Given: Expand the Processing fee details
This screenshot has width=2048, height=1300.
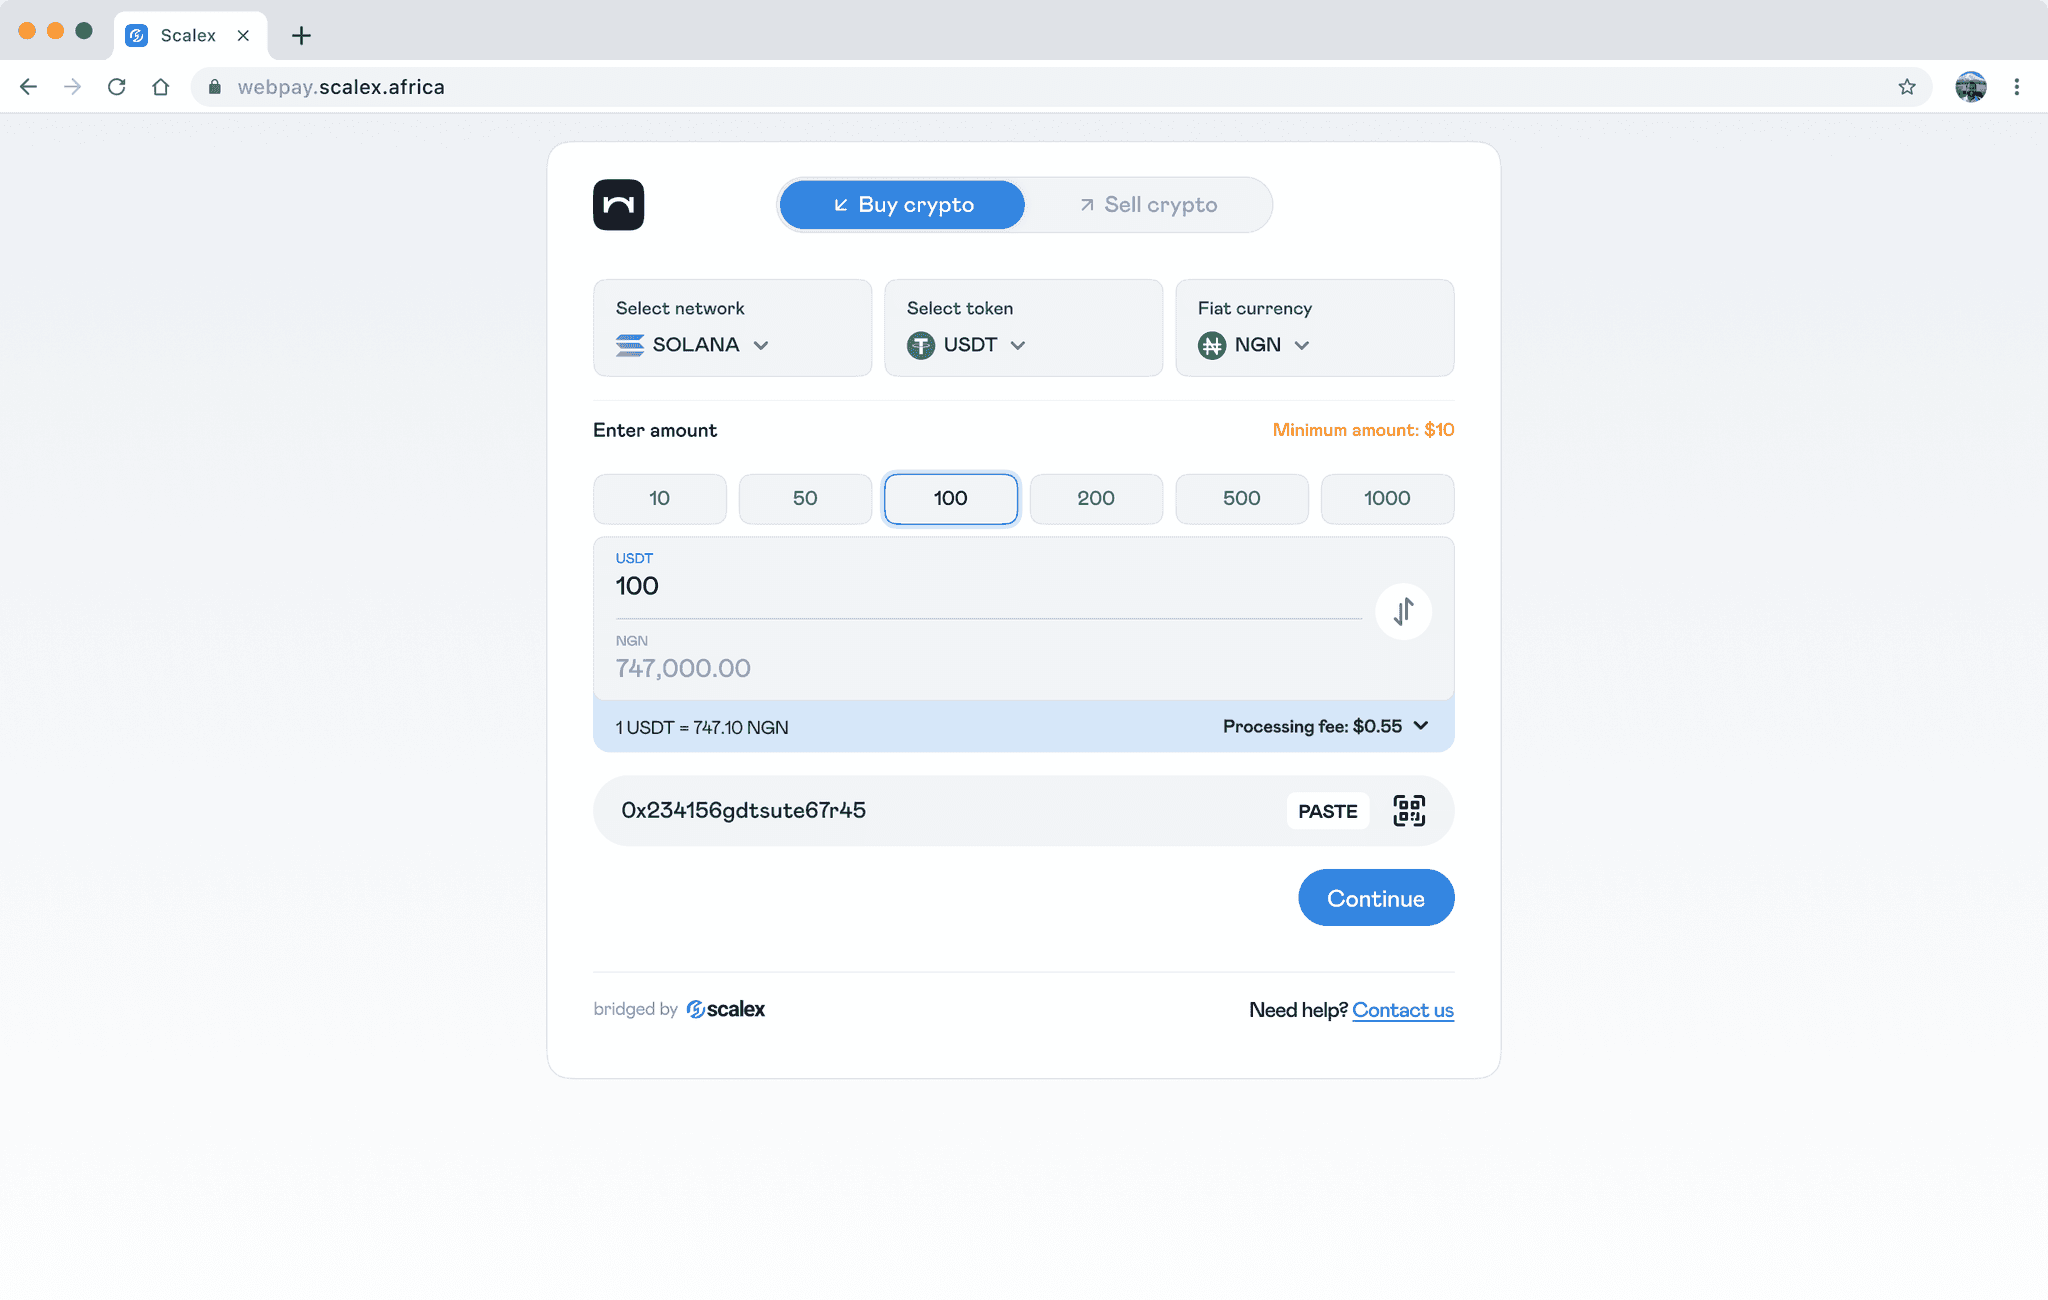Looking at the screenshot, I should point(1326,727).
